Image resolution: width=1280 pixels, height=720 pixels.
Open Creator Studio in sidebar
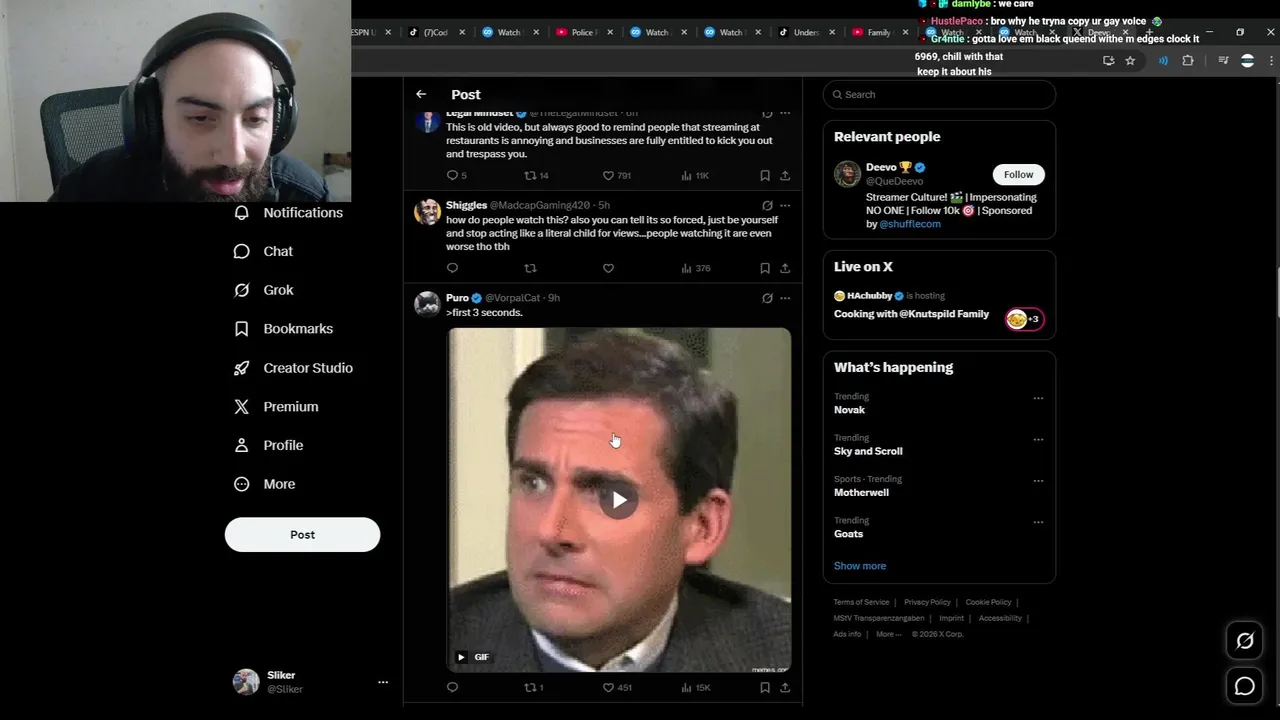[x=293, y=368]
